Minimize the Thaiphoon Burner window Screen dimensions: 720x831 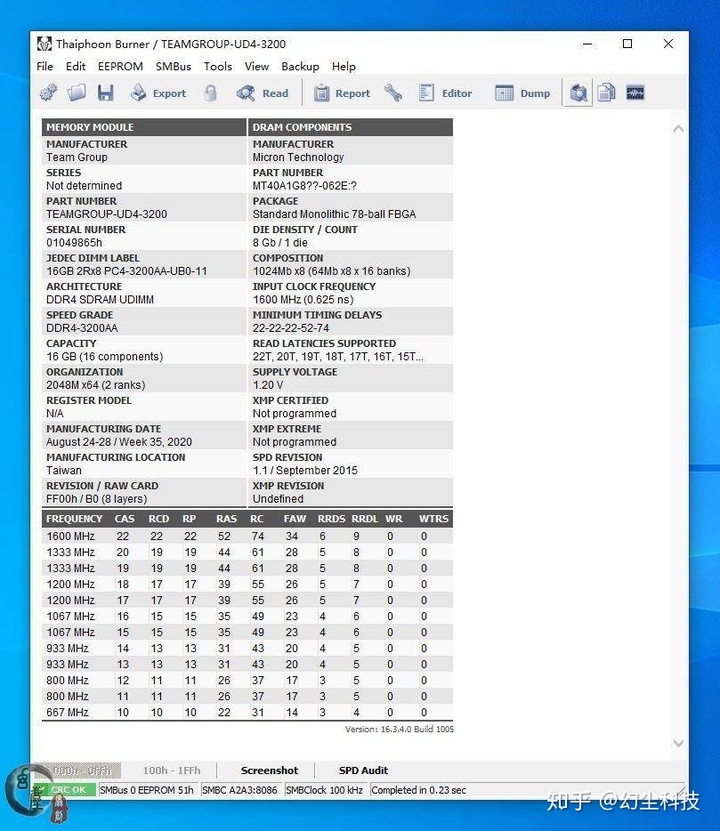coord(587,44)
